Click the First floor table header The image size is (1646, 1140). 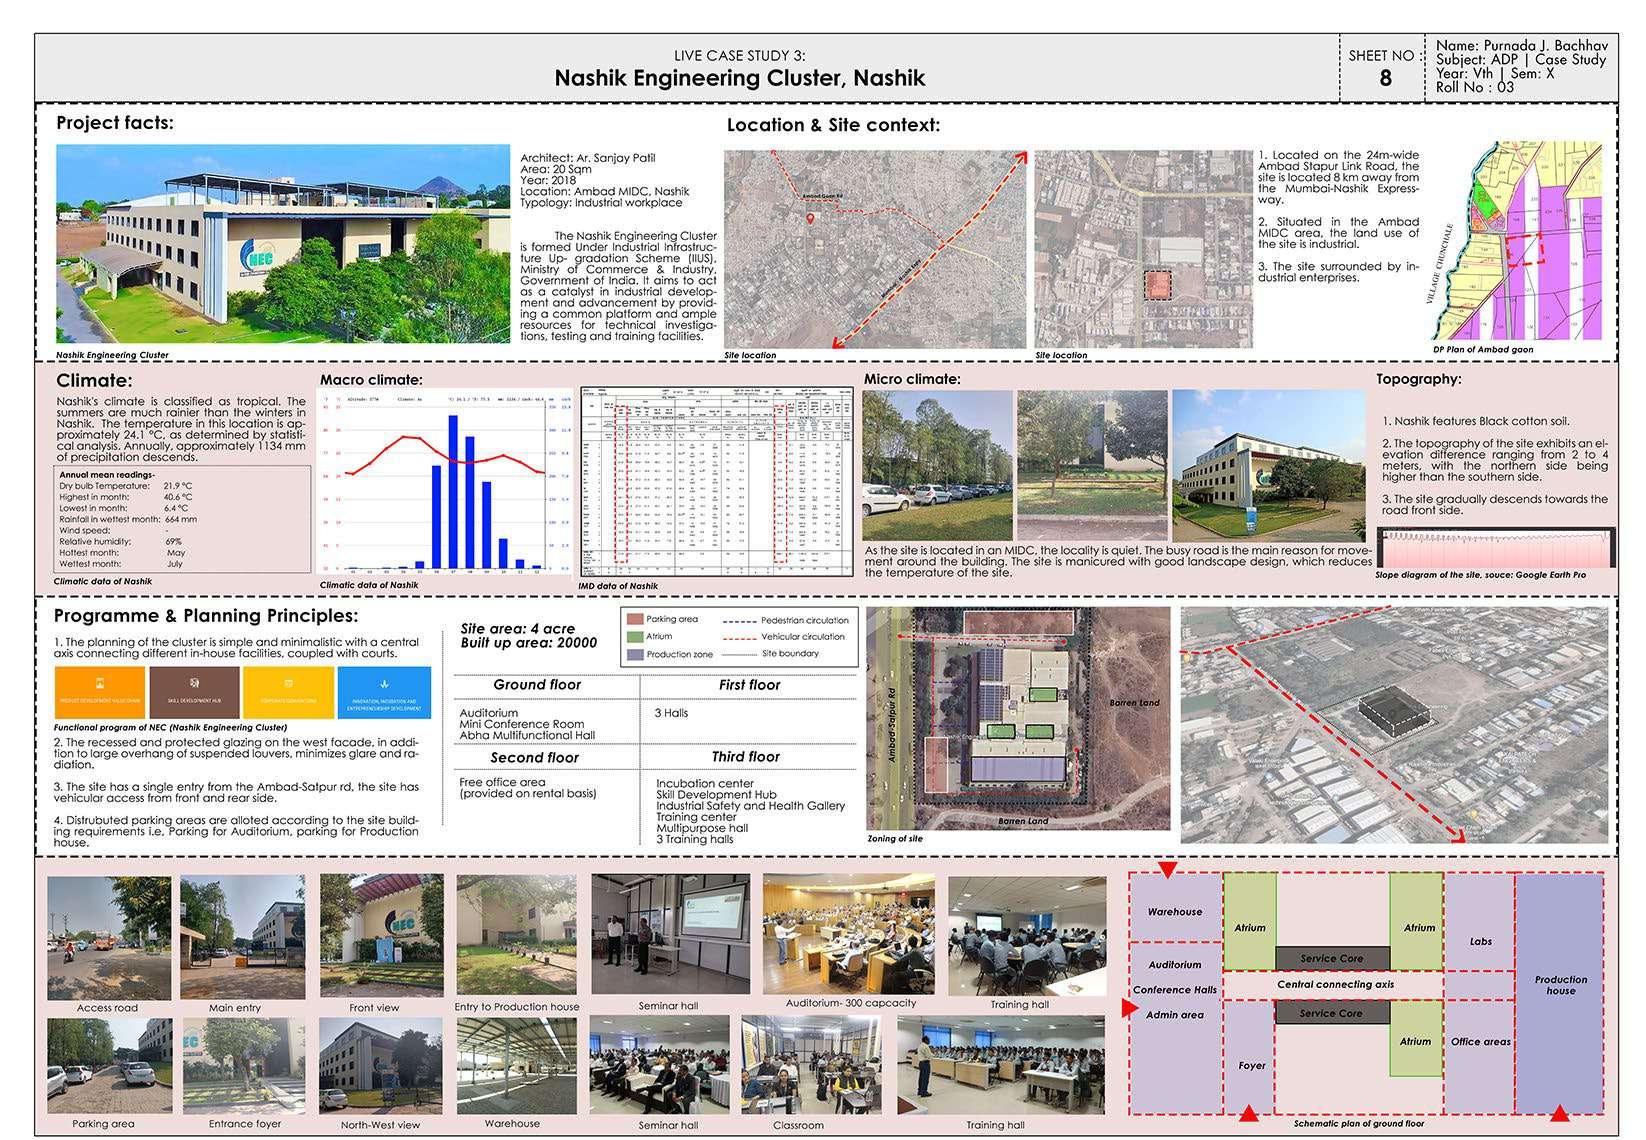coord(749,685)
